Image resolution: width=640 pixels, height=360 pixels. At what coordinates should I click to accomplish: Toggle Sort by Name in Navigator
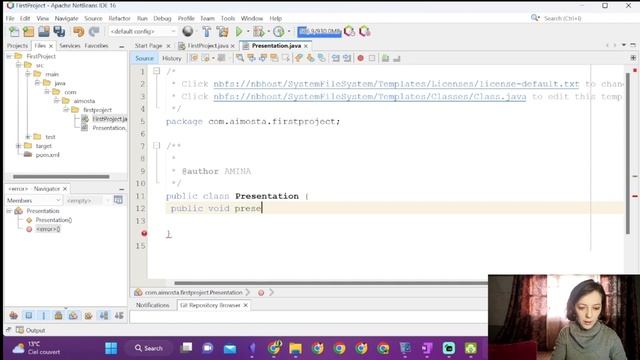104,316
